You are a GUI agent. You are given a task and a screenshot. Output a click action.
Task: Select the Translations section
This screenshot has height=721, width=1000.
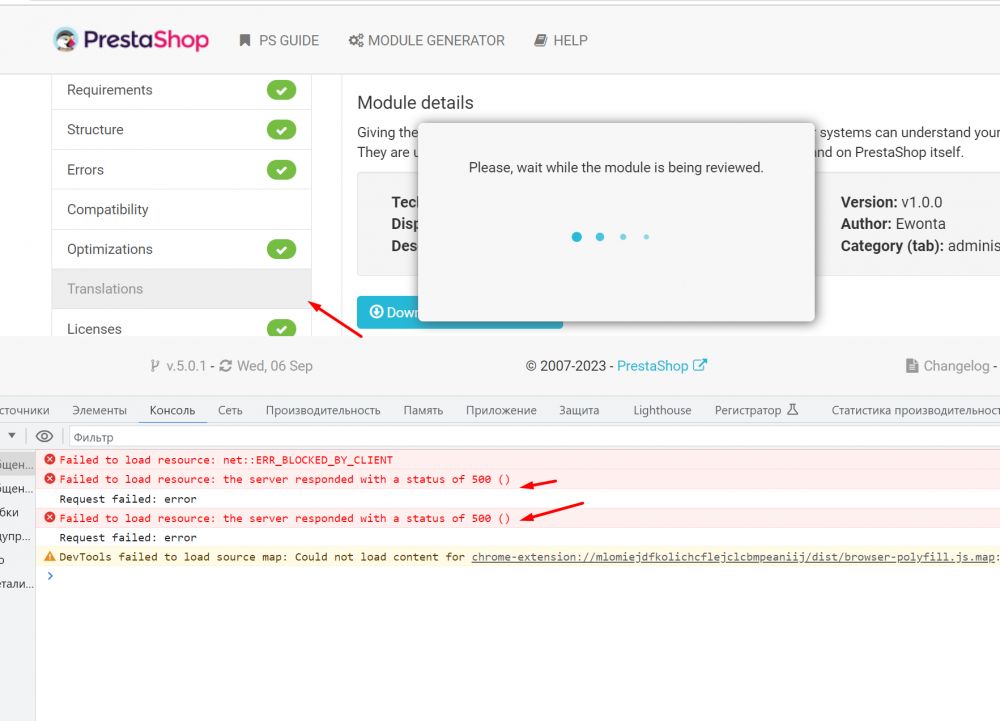click(181, 289)
